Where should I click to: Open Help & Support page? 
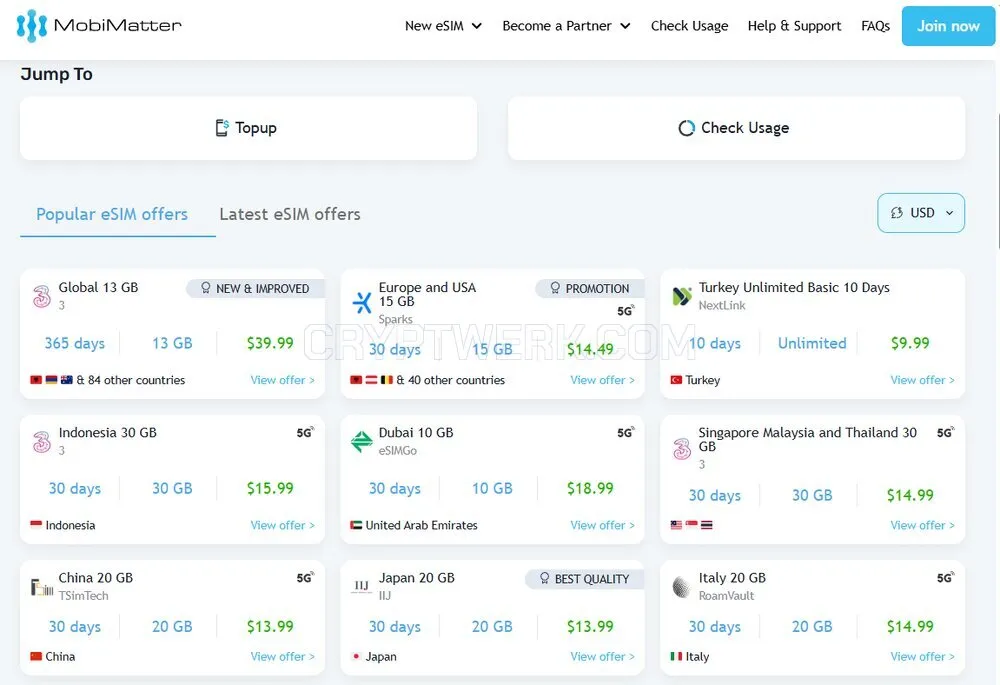point(795,26)
